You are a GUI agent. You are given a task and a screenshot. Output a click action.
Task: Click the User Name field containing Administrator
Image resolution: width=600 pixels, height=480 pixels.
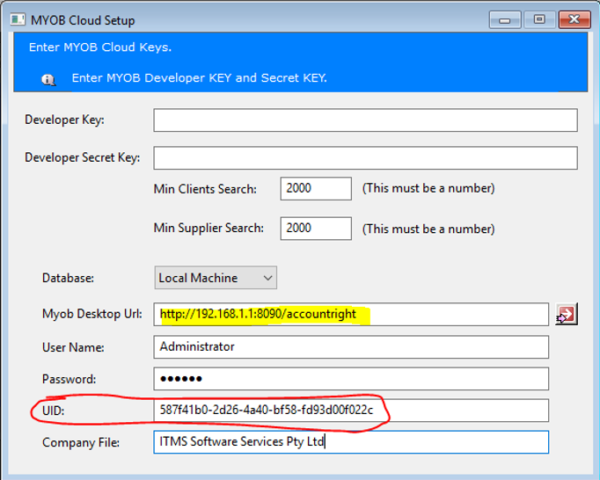click(x=352, y=346)
